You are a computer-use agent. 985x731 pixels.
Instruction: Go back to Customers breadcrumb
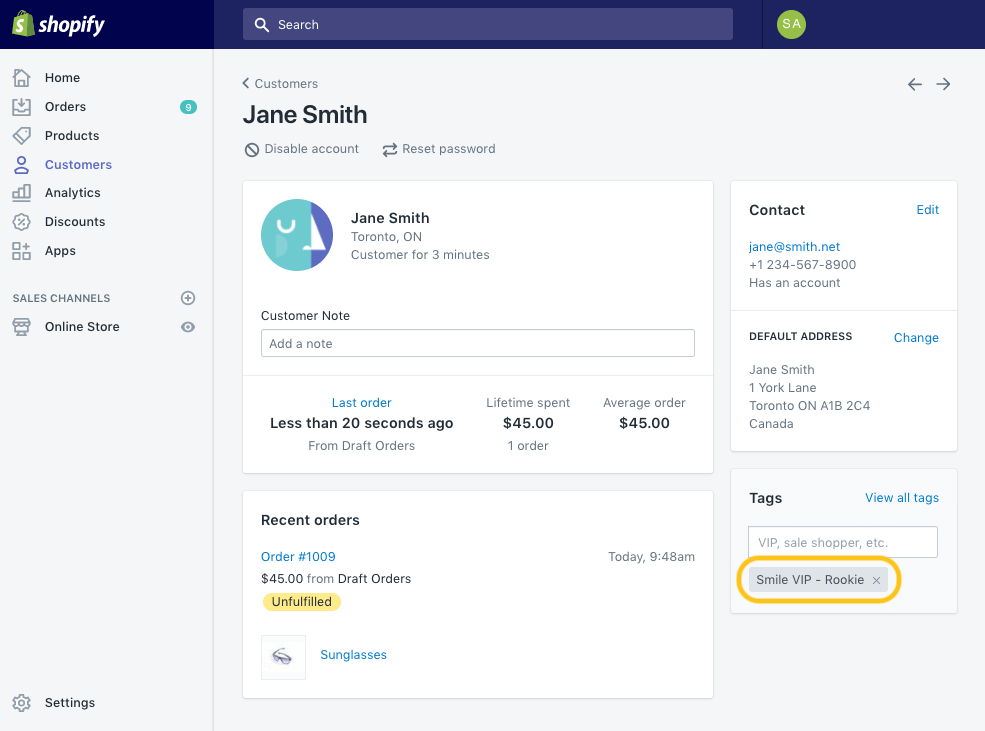coord(280,84)
